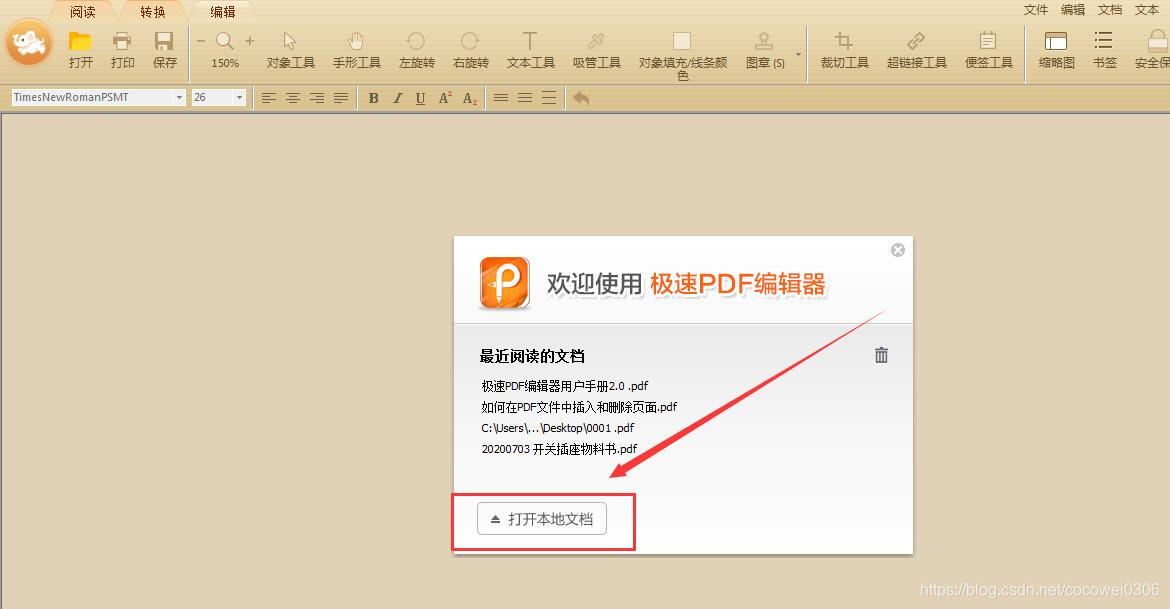Align text right

tap(316, 98)
